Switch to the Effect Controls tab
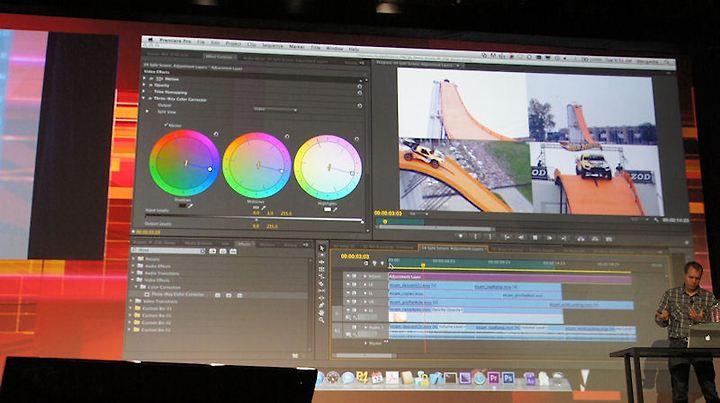Screen dimensions: 720x403 [219, 56]
